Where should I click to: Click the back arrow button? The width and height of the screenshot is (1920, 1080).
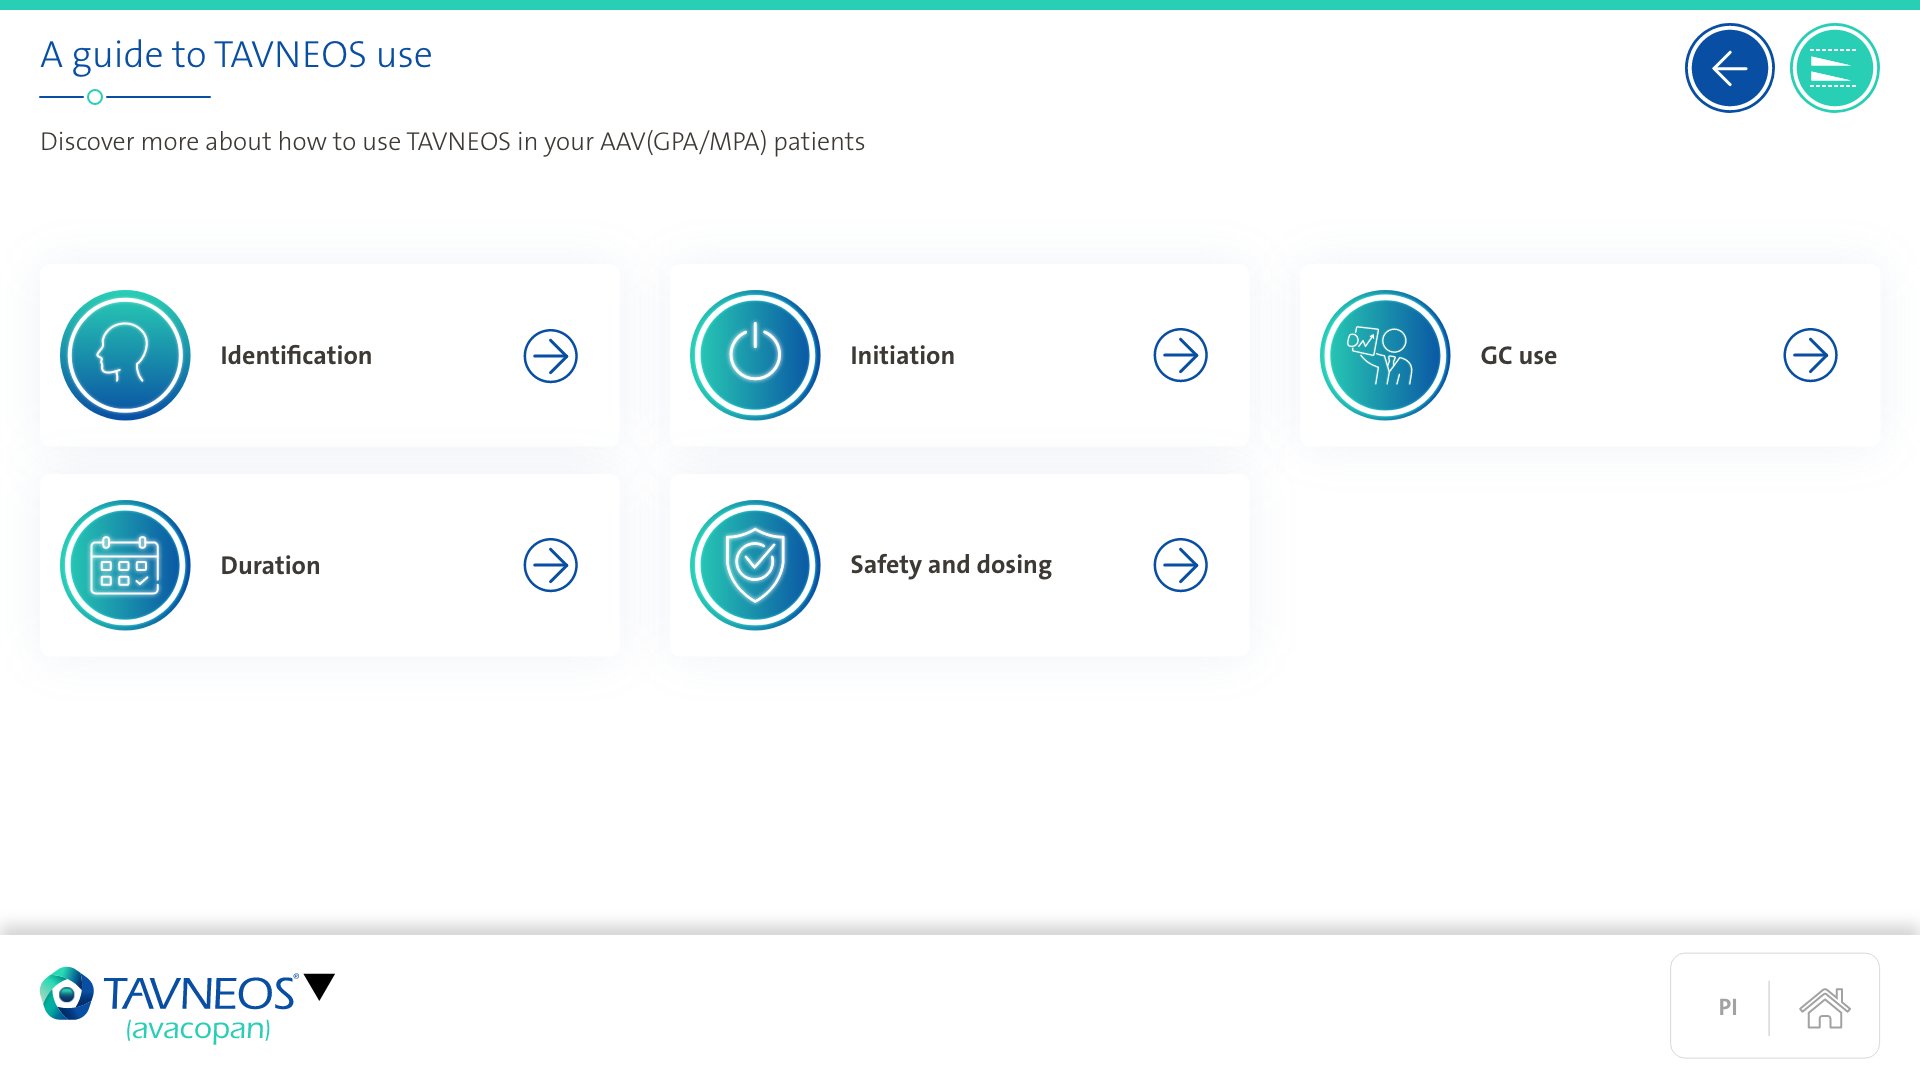1729,68
